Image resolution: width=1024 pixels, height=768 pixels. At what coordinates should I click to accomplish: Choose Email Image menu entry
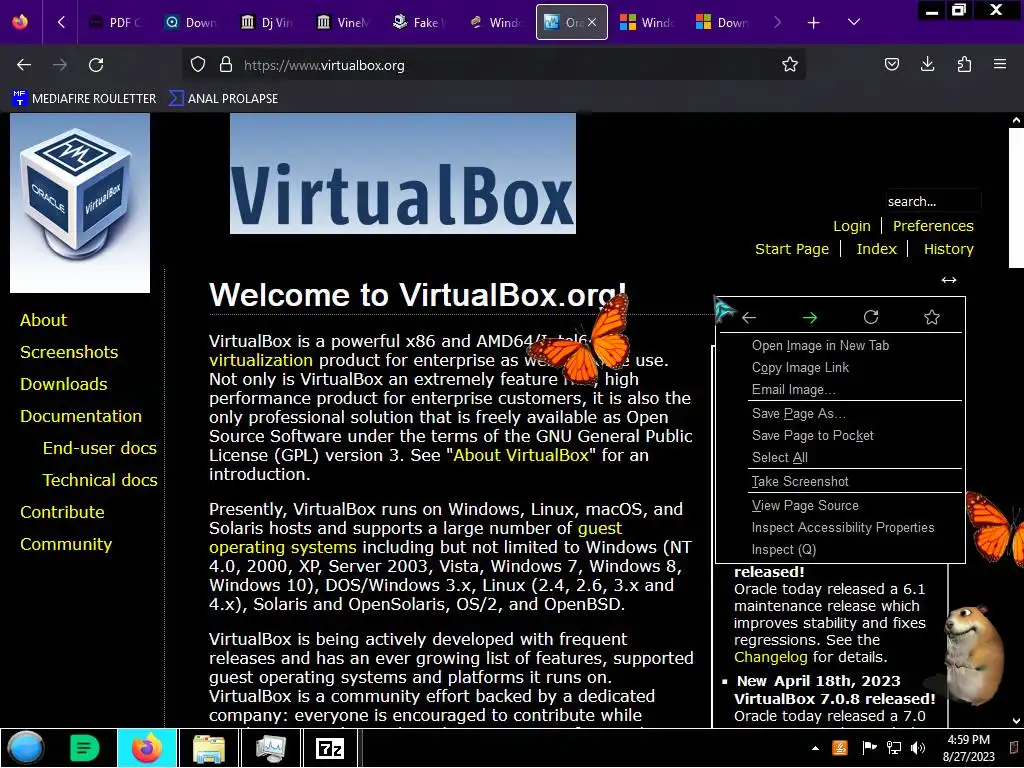tap(840, 390)
